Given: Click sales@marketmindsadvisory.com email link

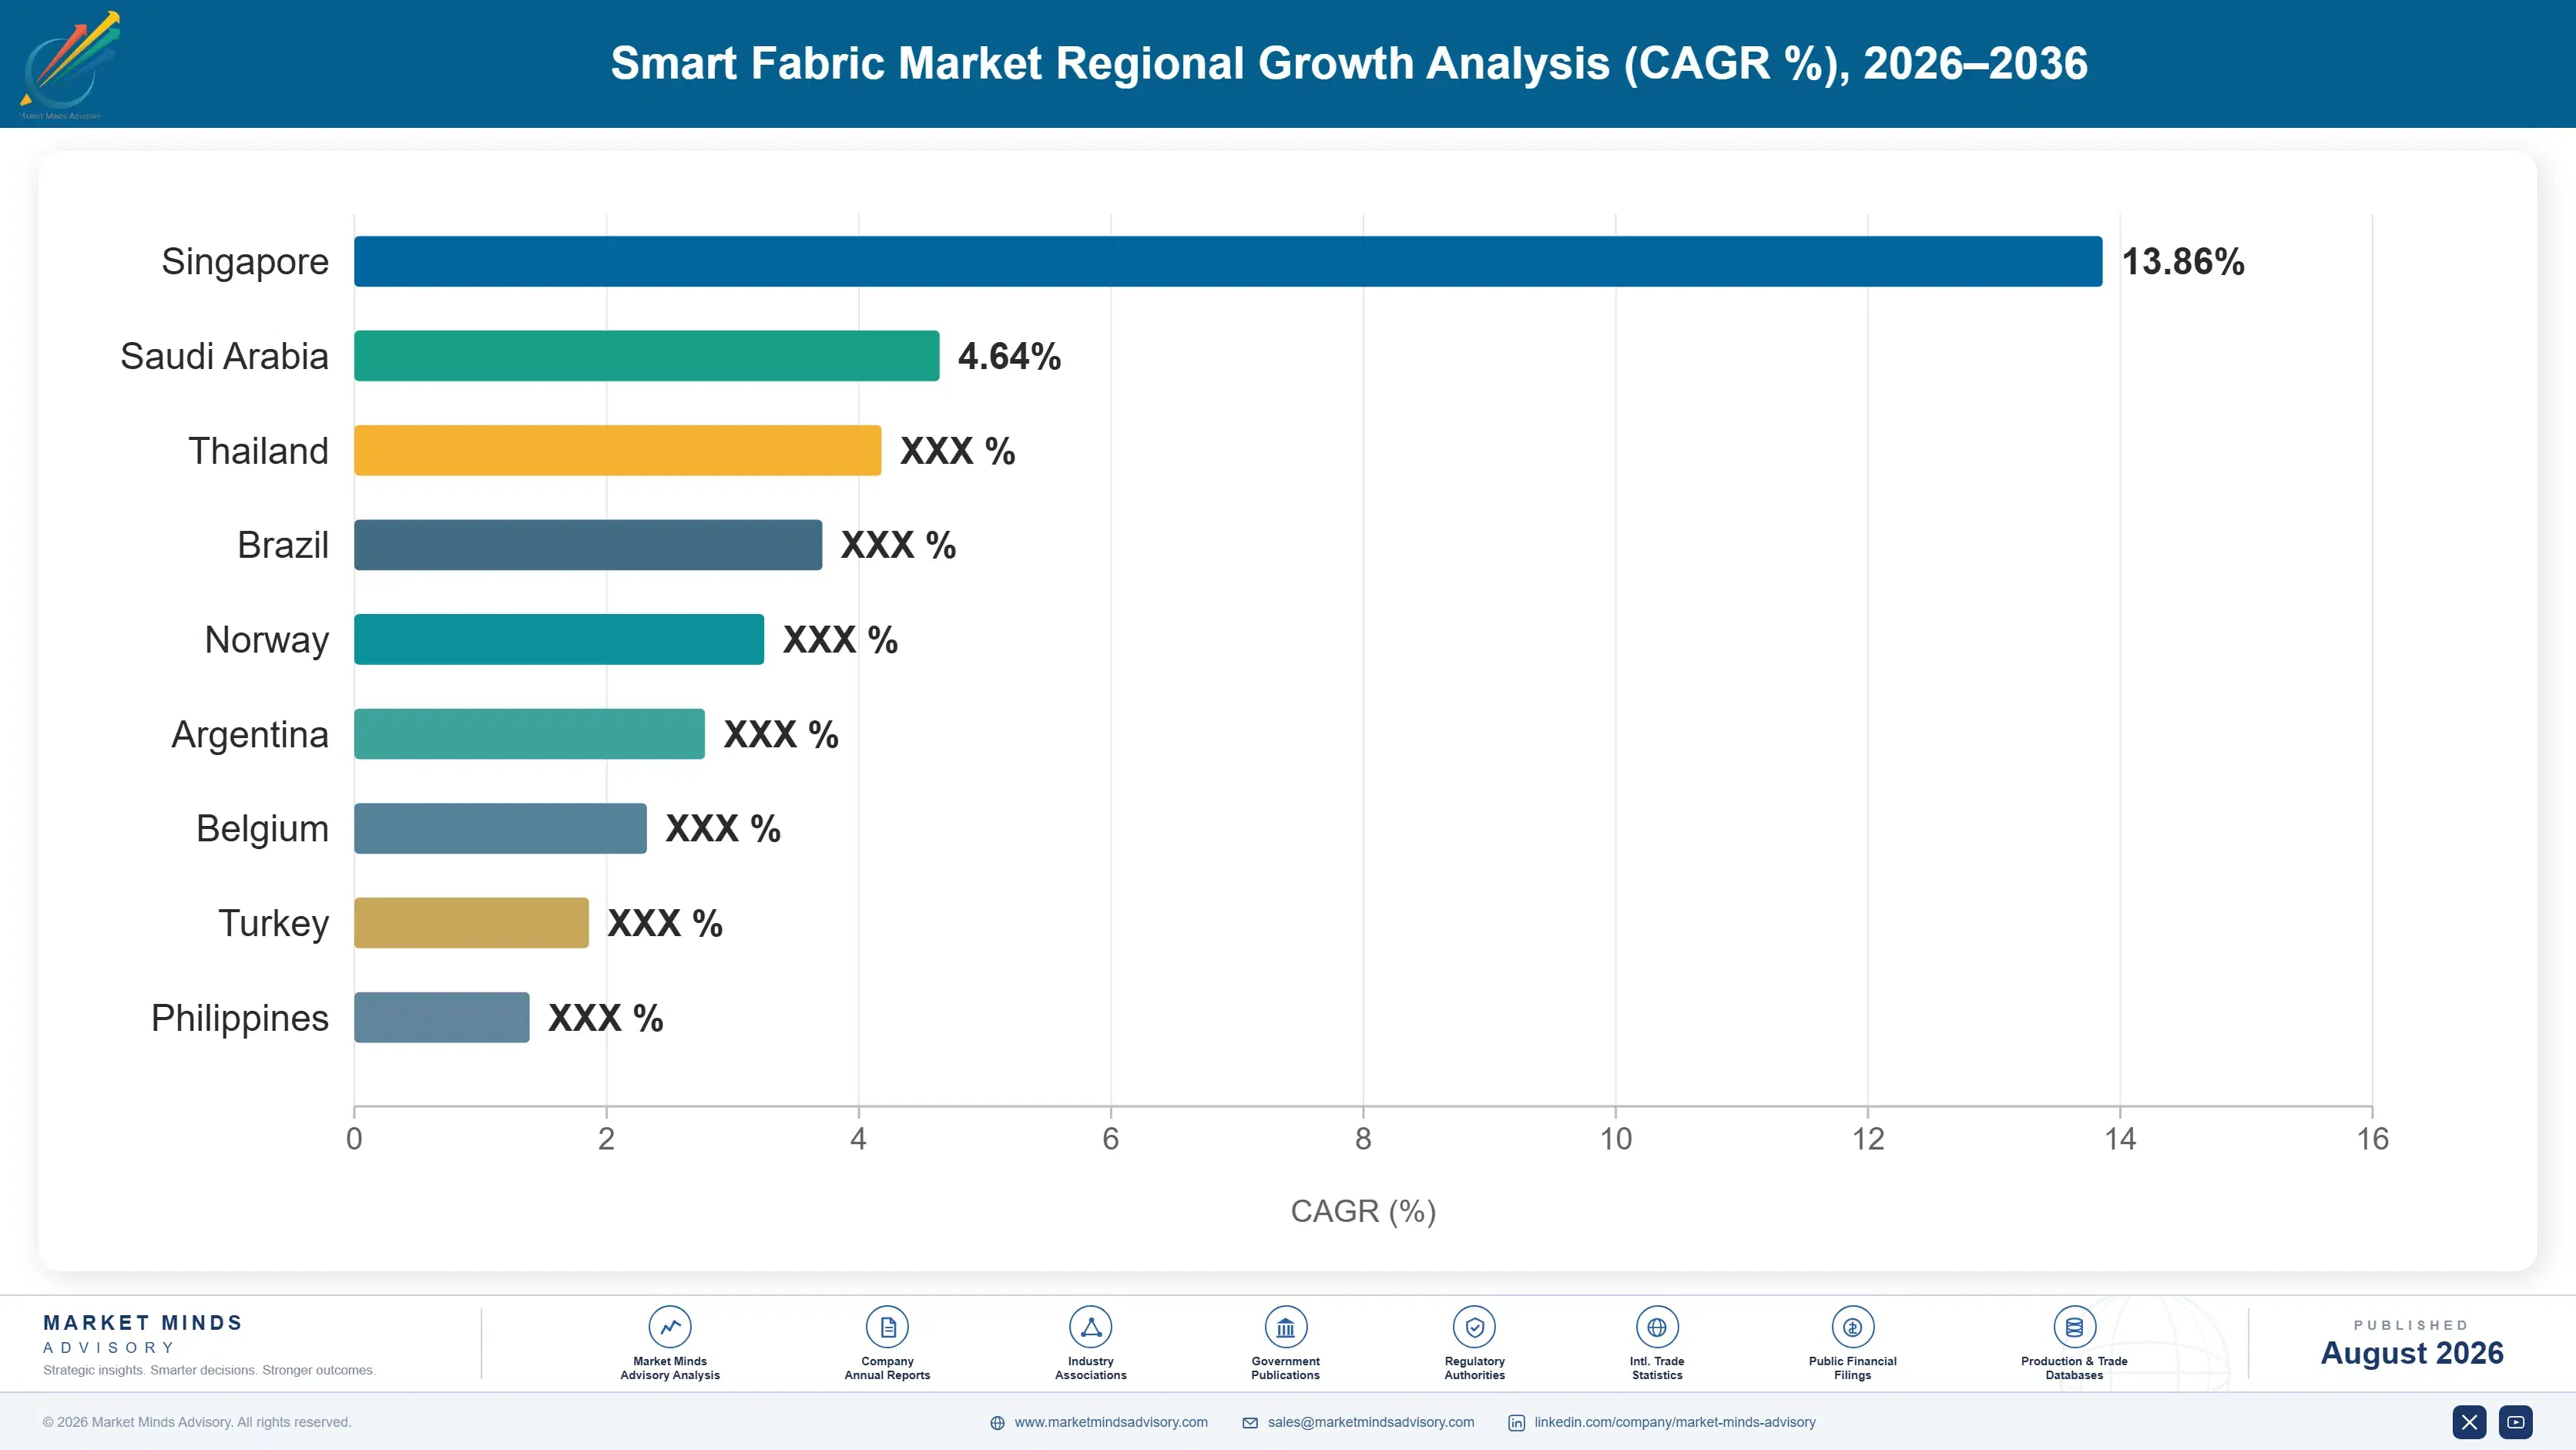Looking at the screenshot, I should click(1371, 1422).
